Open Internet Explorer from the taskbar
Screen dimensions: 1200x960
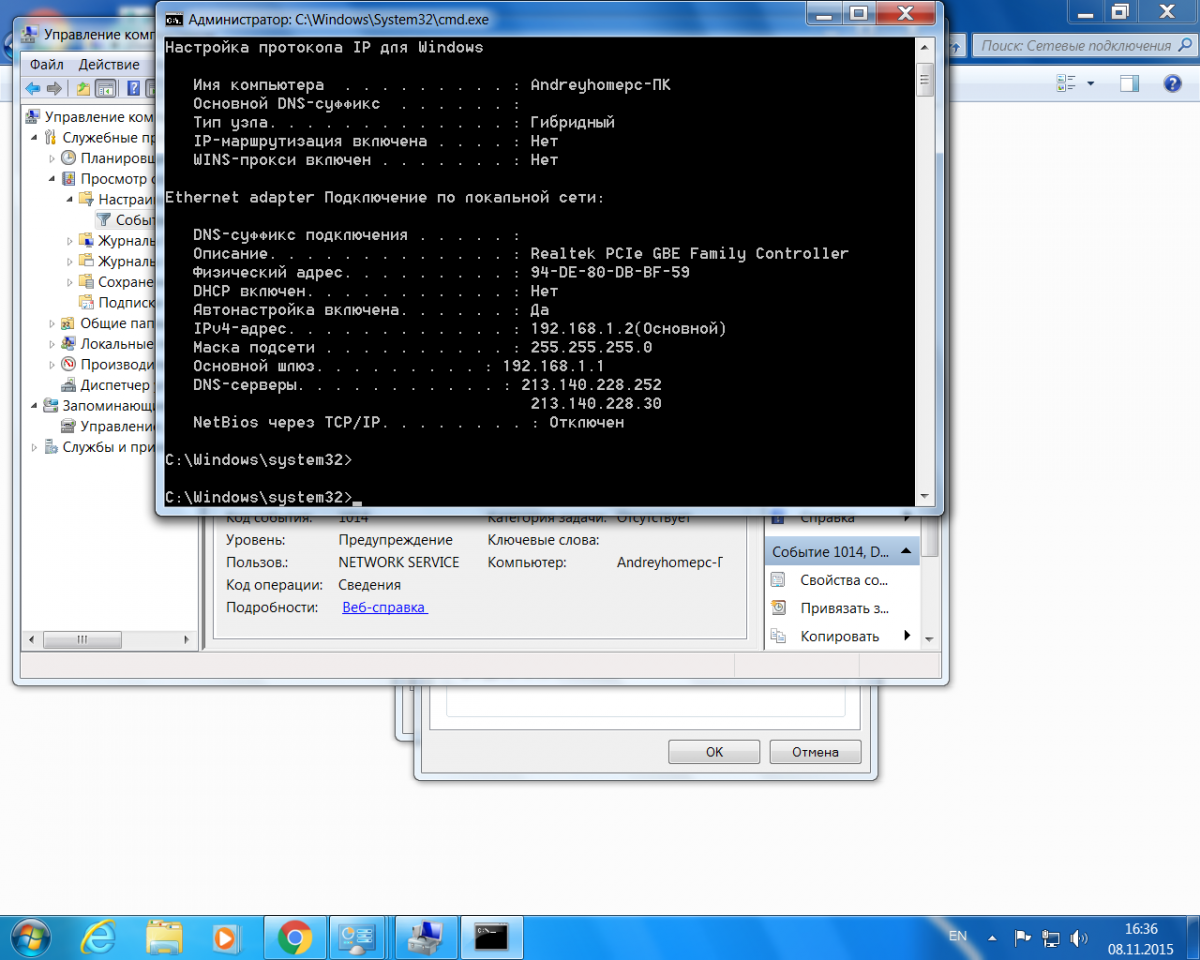pos(99,936)
